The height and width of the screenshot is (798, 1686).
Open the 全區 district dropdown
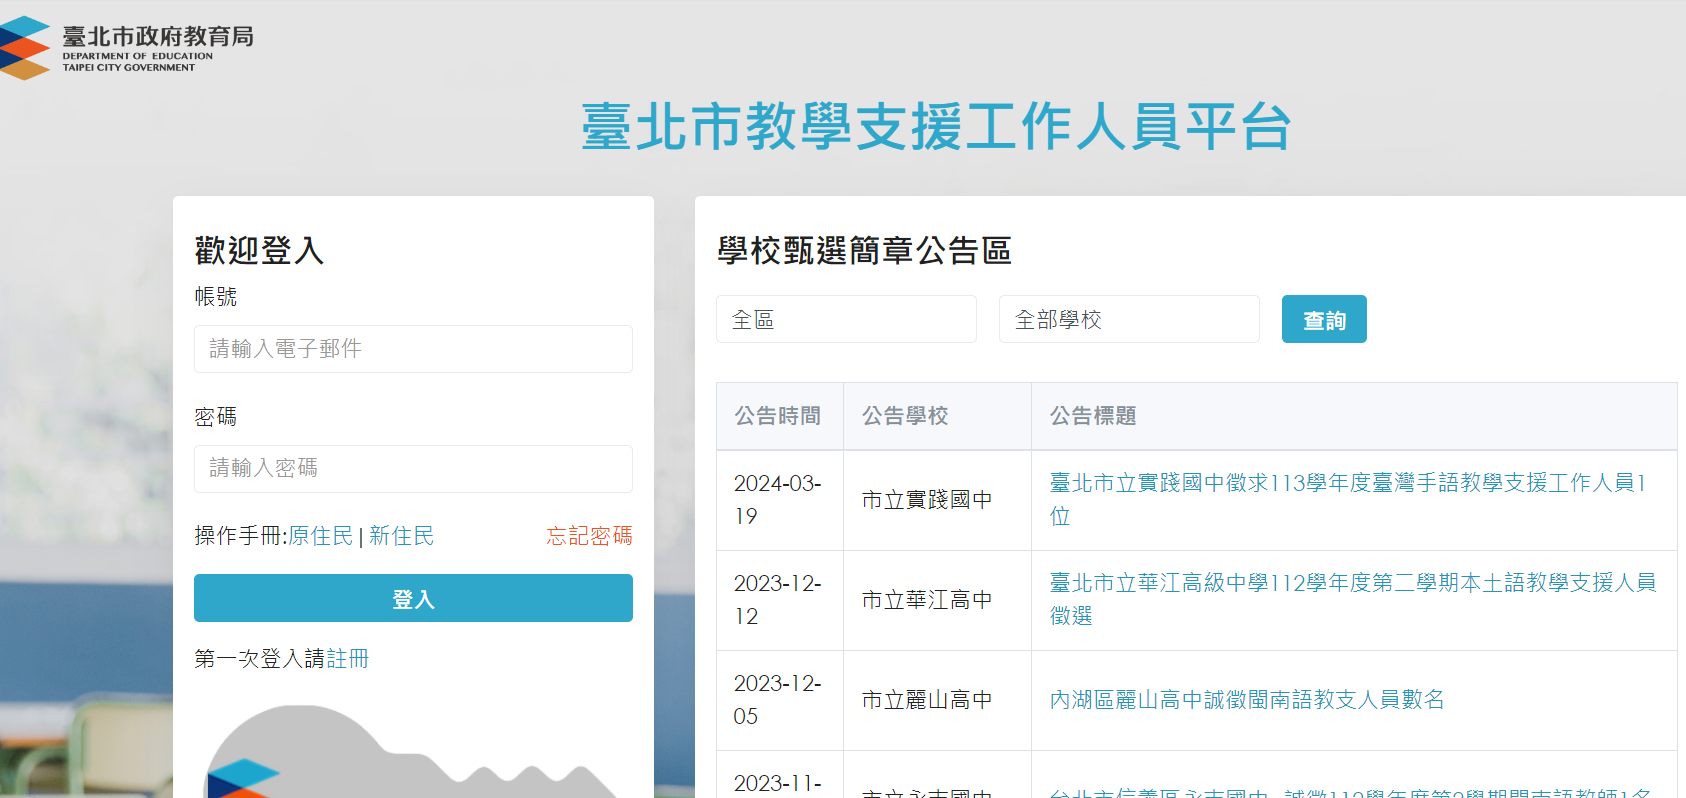[846, 319]
